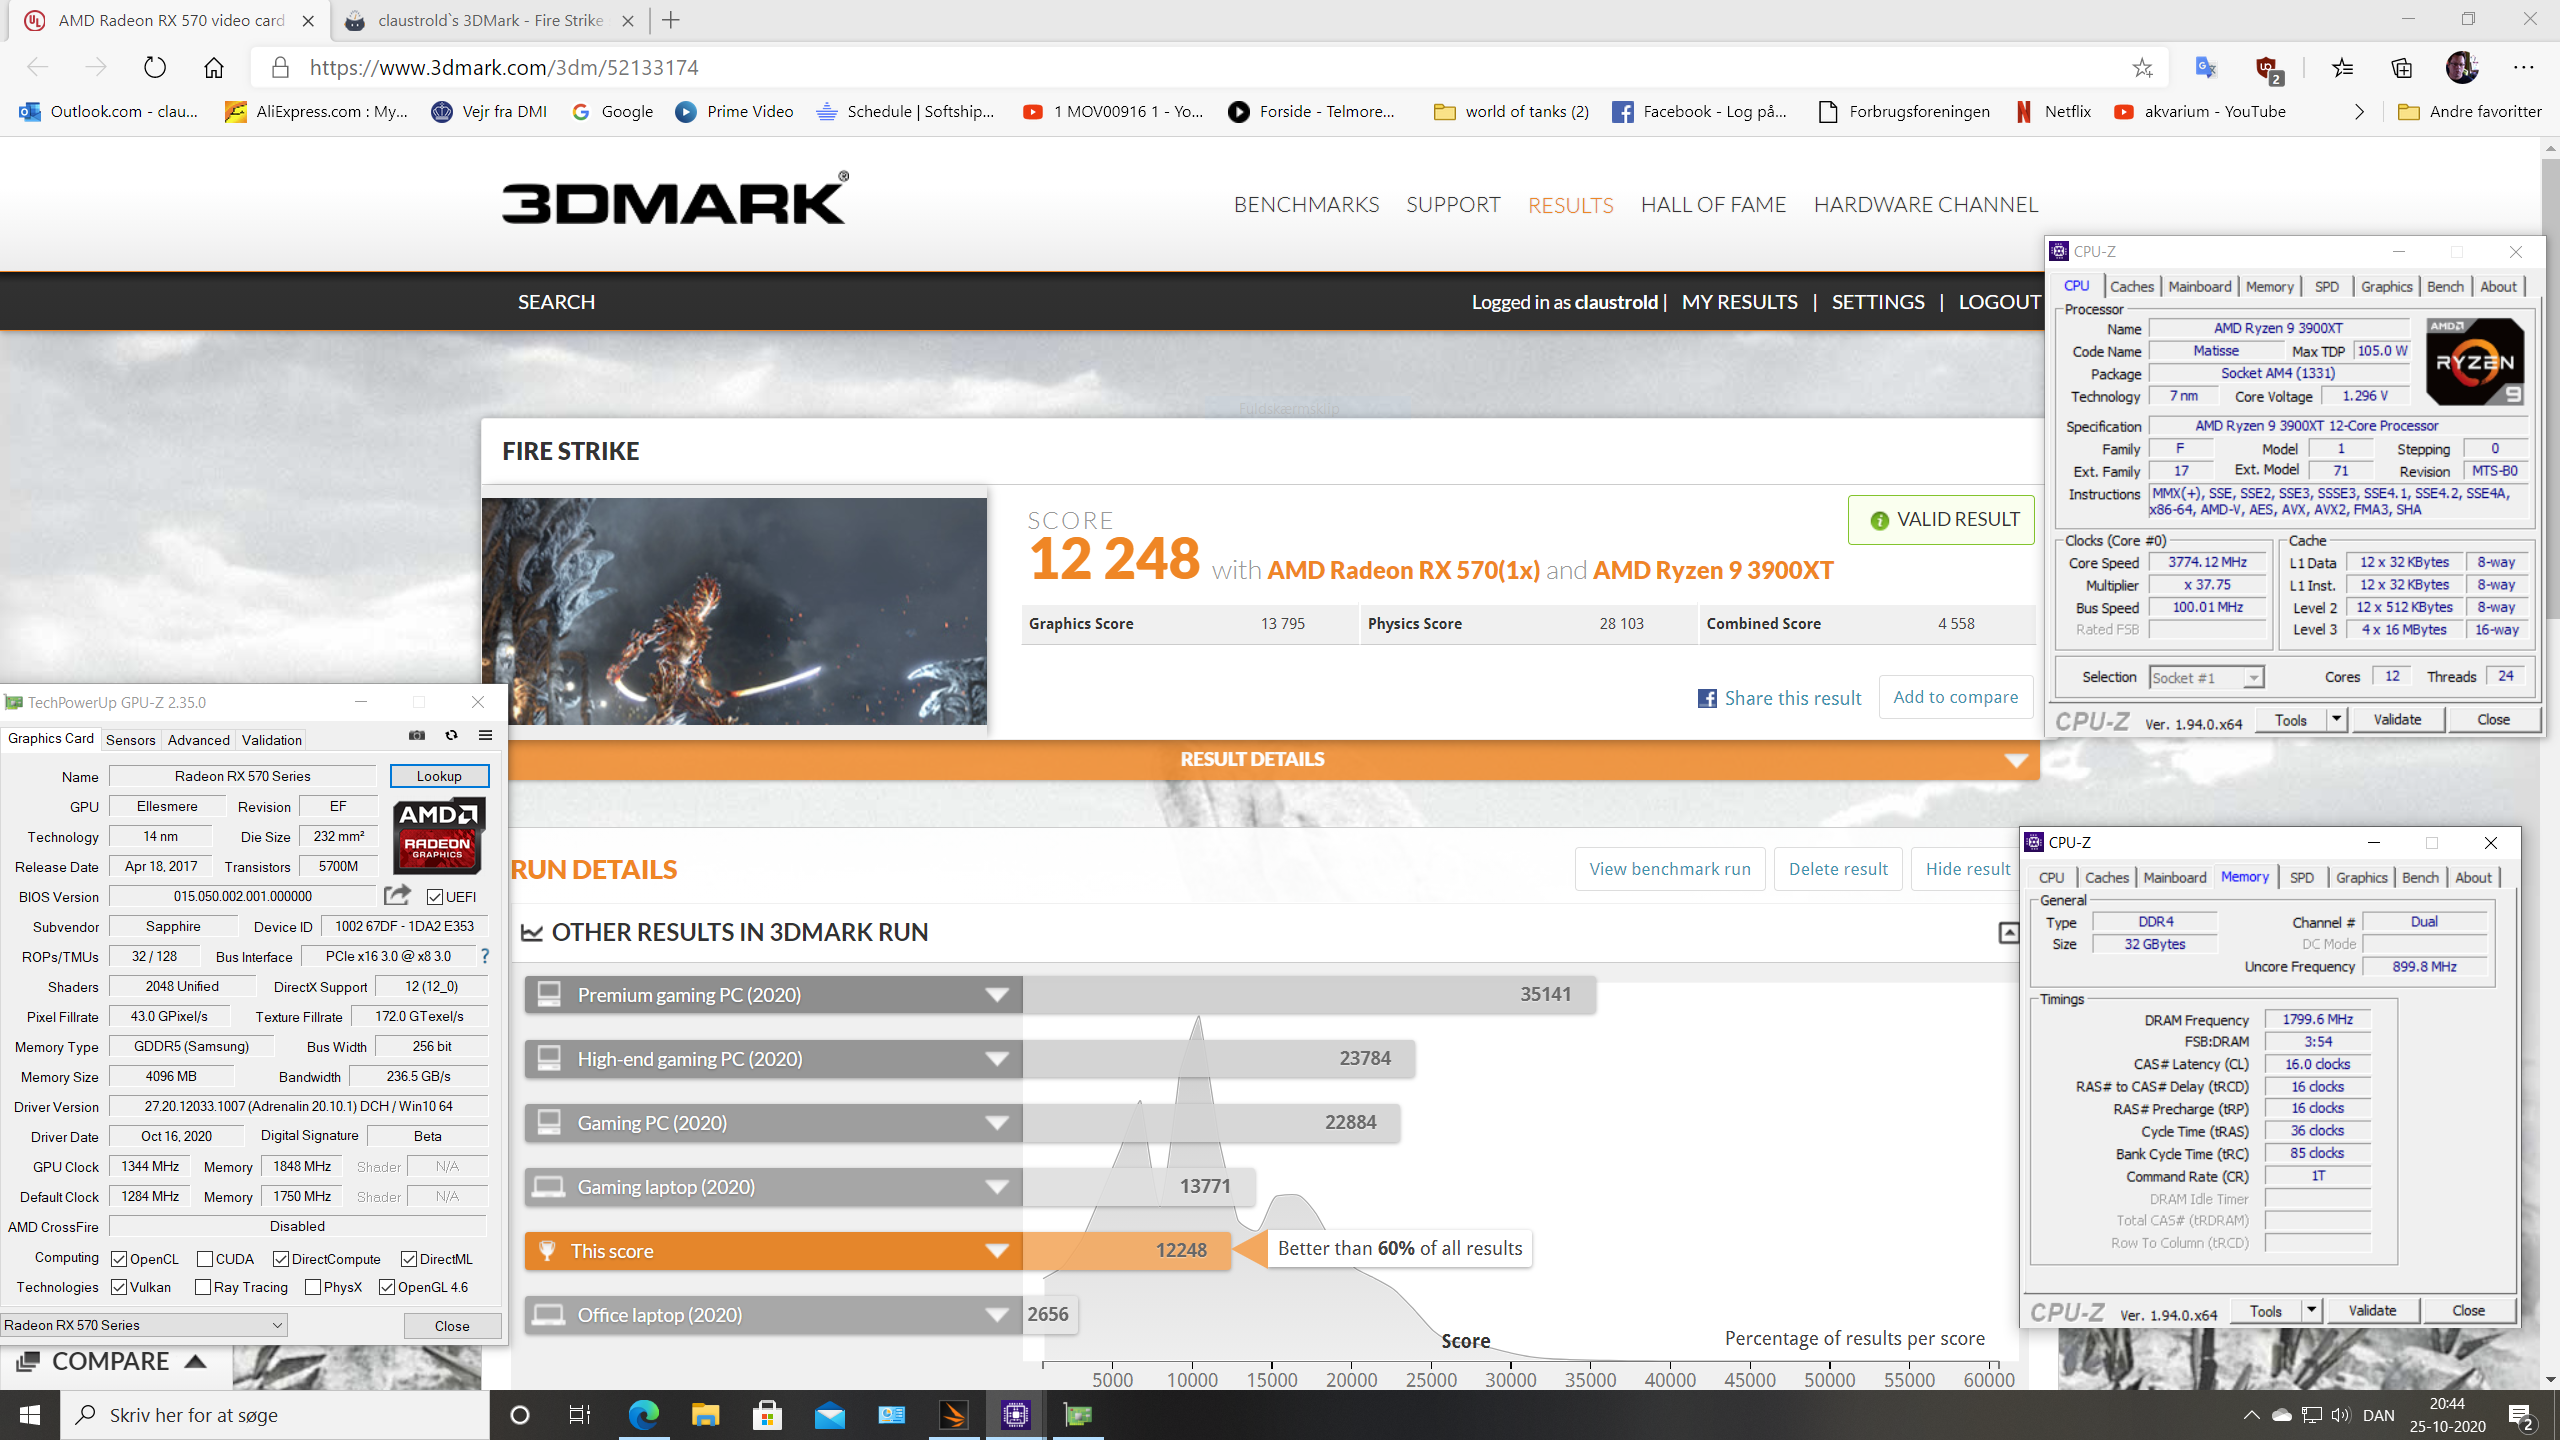
Task: Click View benchmark run button
Action: point(1669,869)
